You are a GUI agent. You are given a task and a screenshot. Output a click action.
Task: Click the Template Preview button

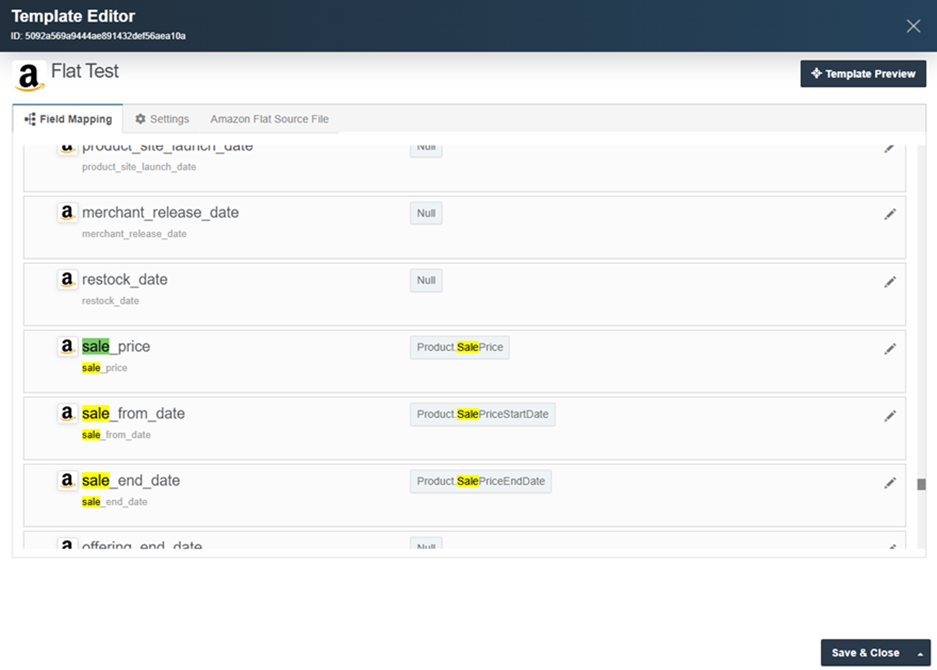tap(863, 74)
